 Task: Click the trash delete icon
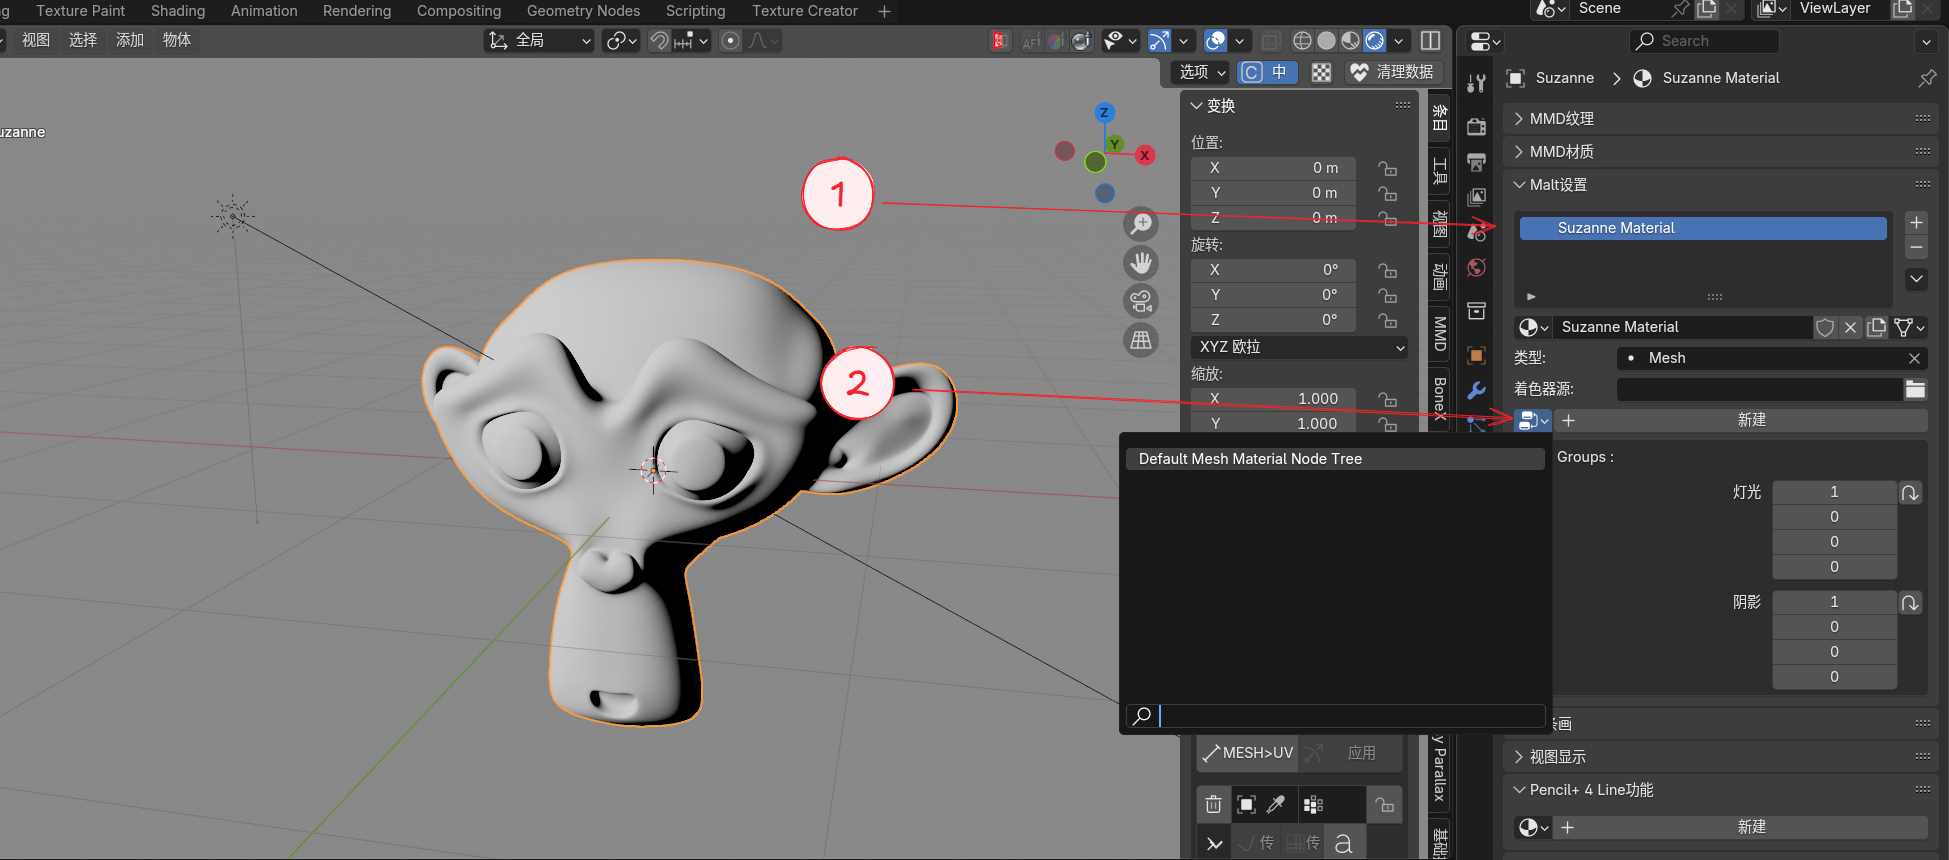tap(1213, 804)
